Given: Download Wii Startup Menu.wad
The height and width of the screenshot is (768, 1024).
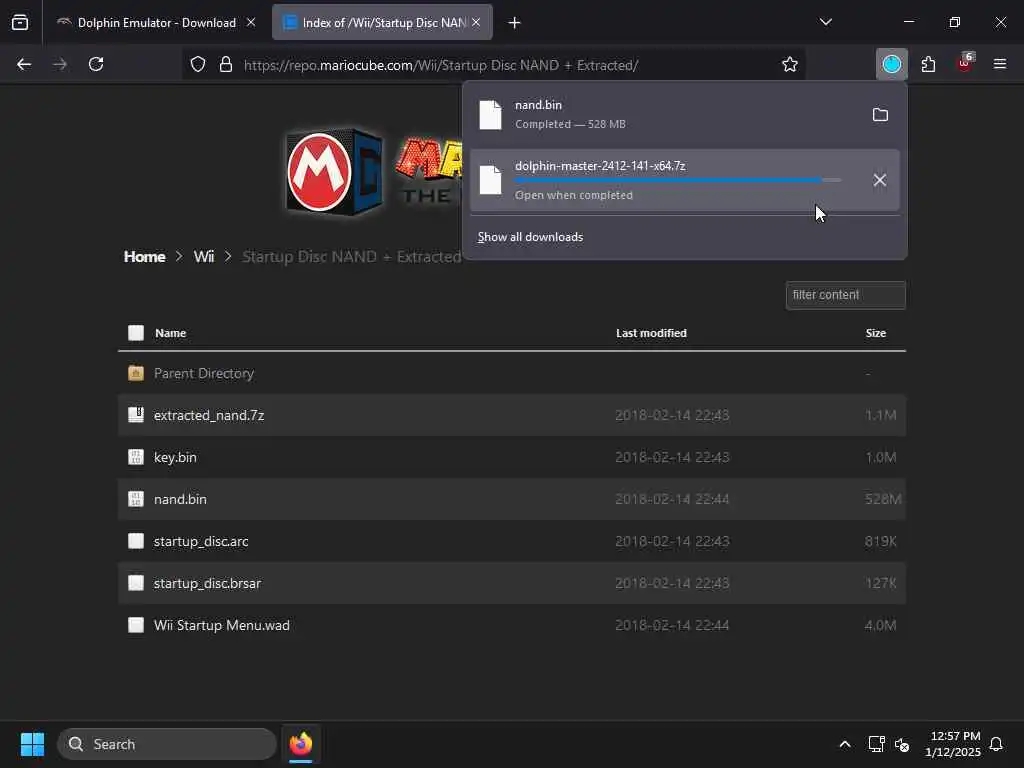Looking at the screenshot, I should [221, 625].
